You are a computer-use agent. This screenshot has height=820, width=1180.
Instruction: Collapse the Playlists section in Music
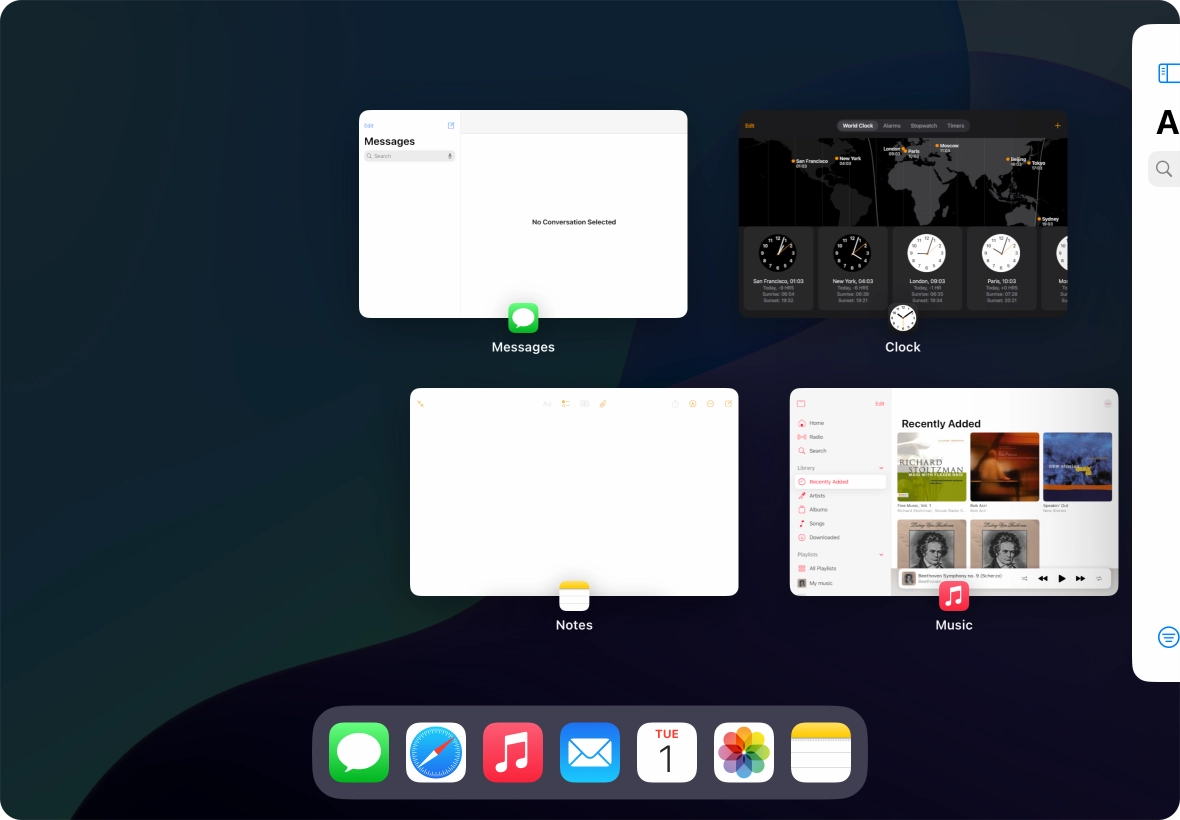pos(881,554)
